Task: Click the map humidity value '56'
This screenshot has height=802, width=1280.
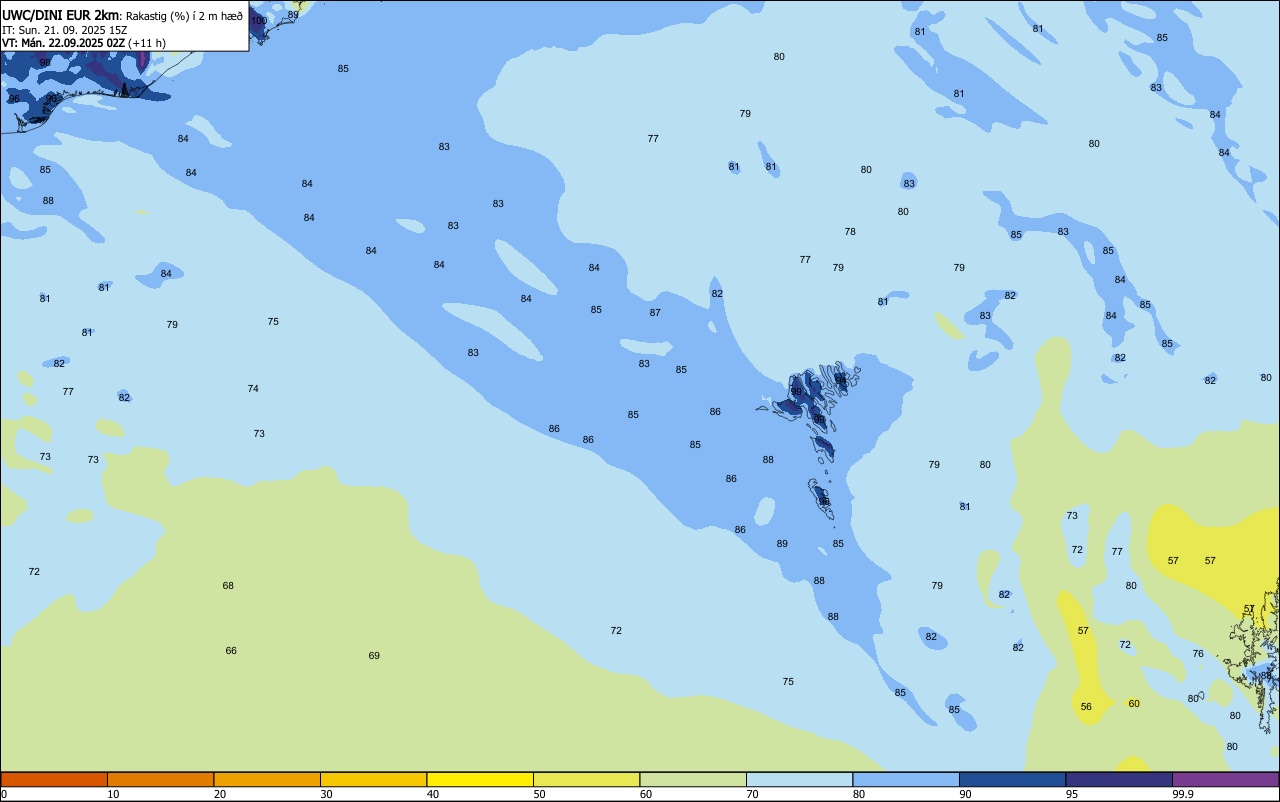Action: click(1086, 707)
